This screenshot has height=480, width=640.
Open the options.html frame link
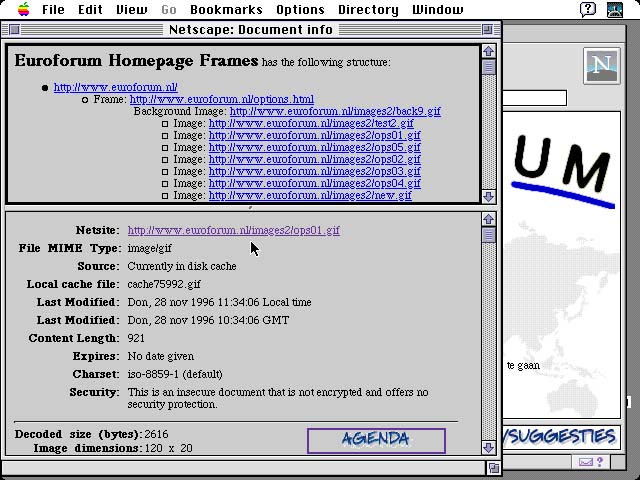[222, 99]
